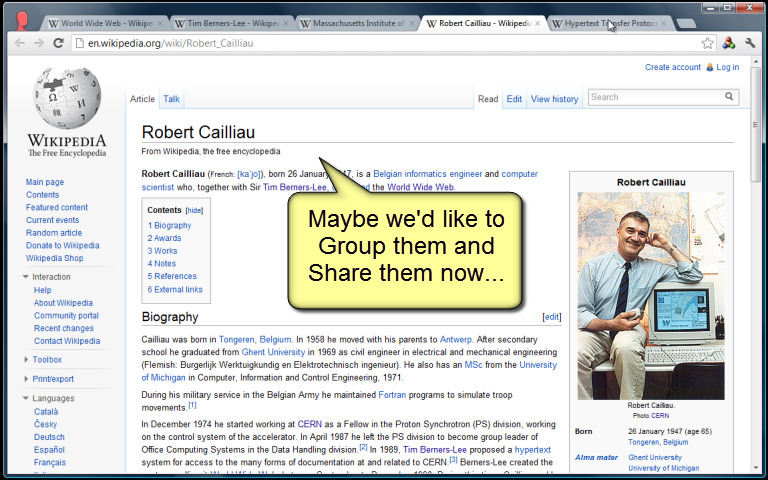Open the colored balls extension icon

click(x=729, y=43)
